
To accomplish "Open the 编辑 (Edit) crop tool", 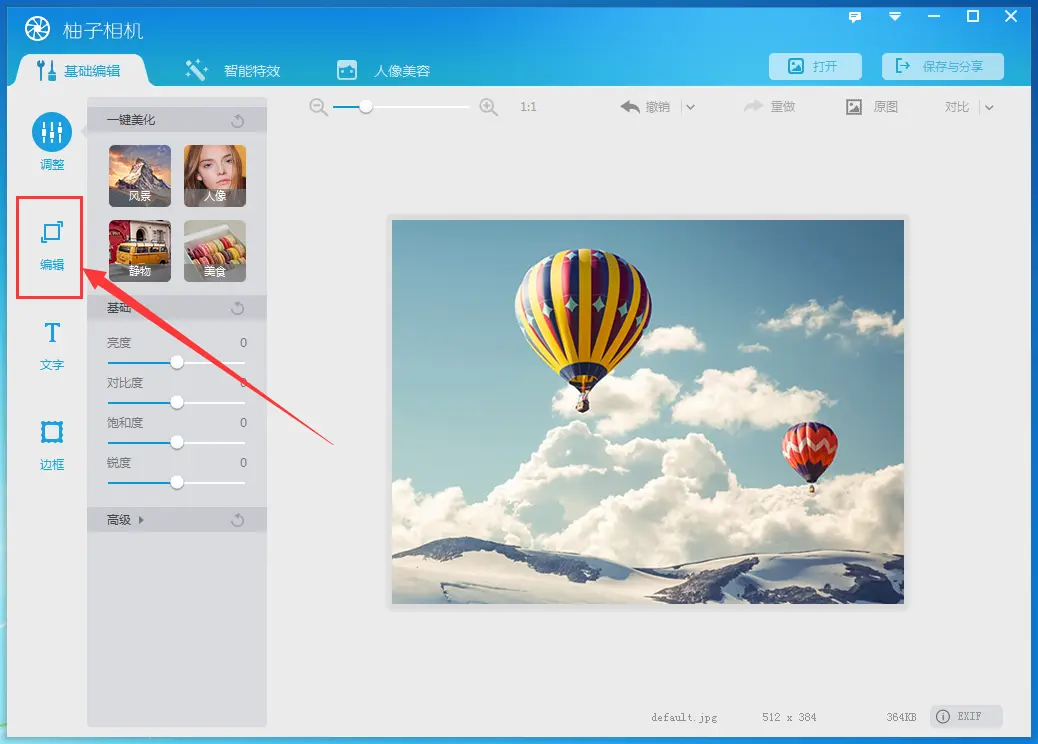I will tap(52, 234).
